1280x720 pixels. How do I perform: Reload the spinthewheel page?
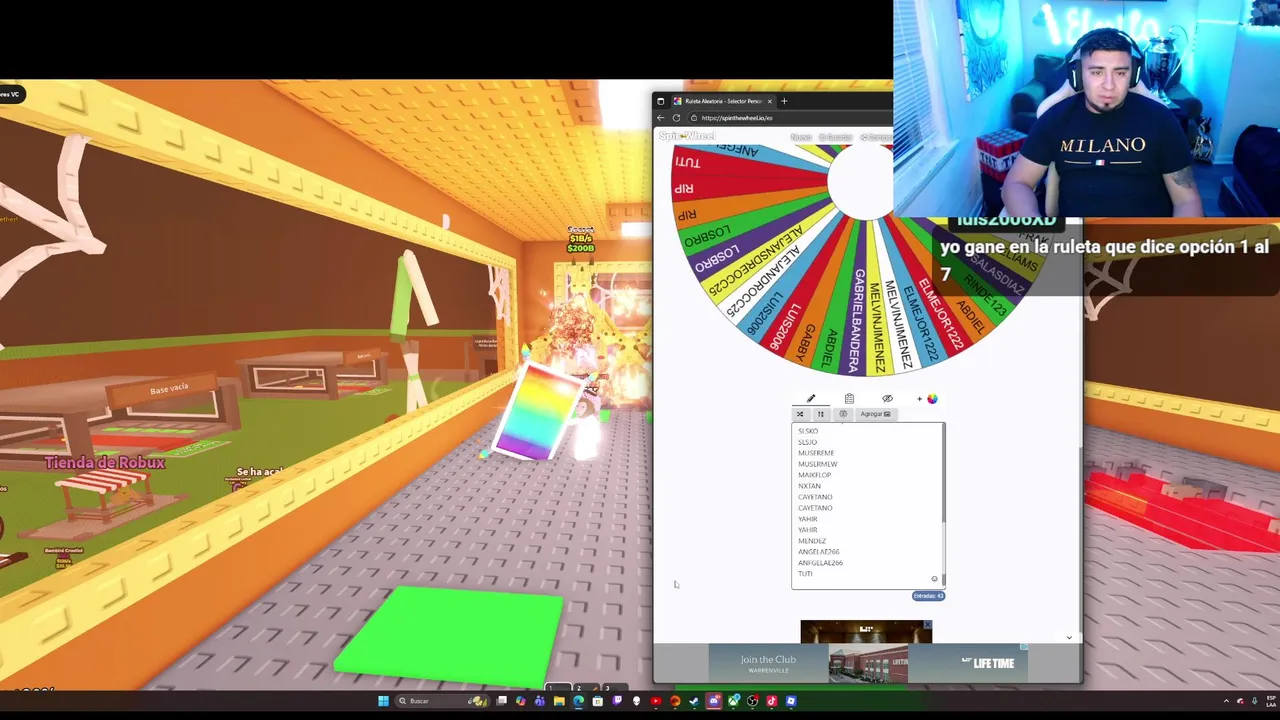tap(676, 118)
